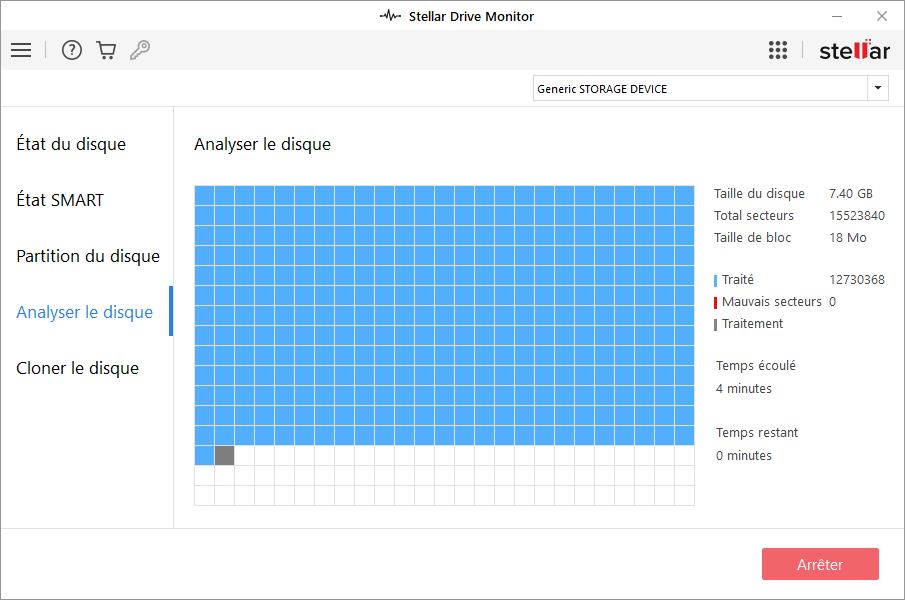Select Analyser le disque in sidebar
Viewport: 905px width, 600px height.
pyautogui.click(x=85, y=312)
